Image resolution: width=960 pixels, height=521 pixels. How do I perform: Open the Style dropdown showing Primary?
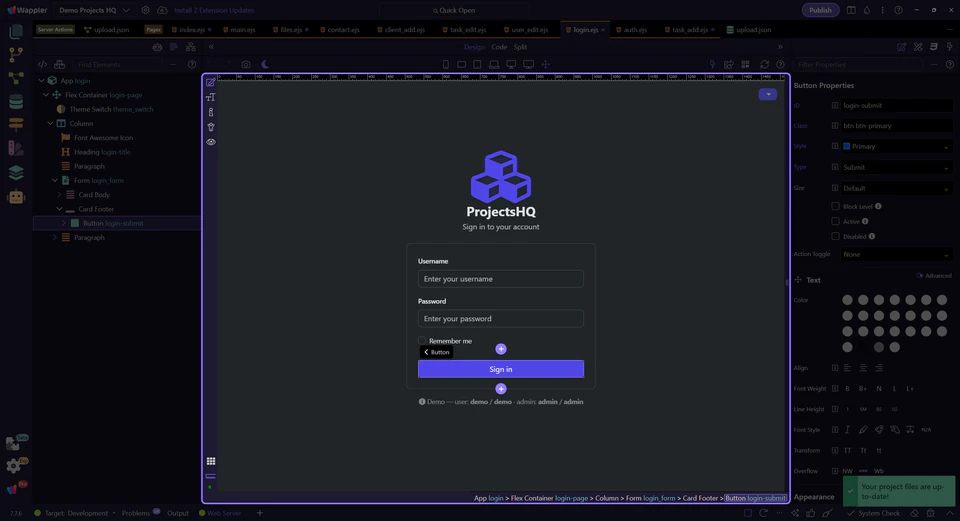pyautogui.click(x=896, y=146)
